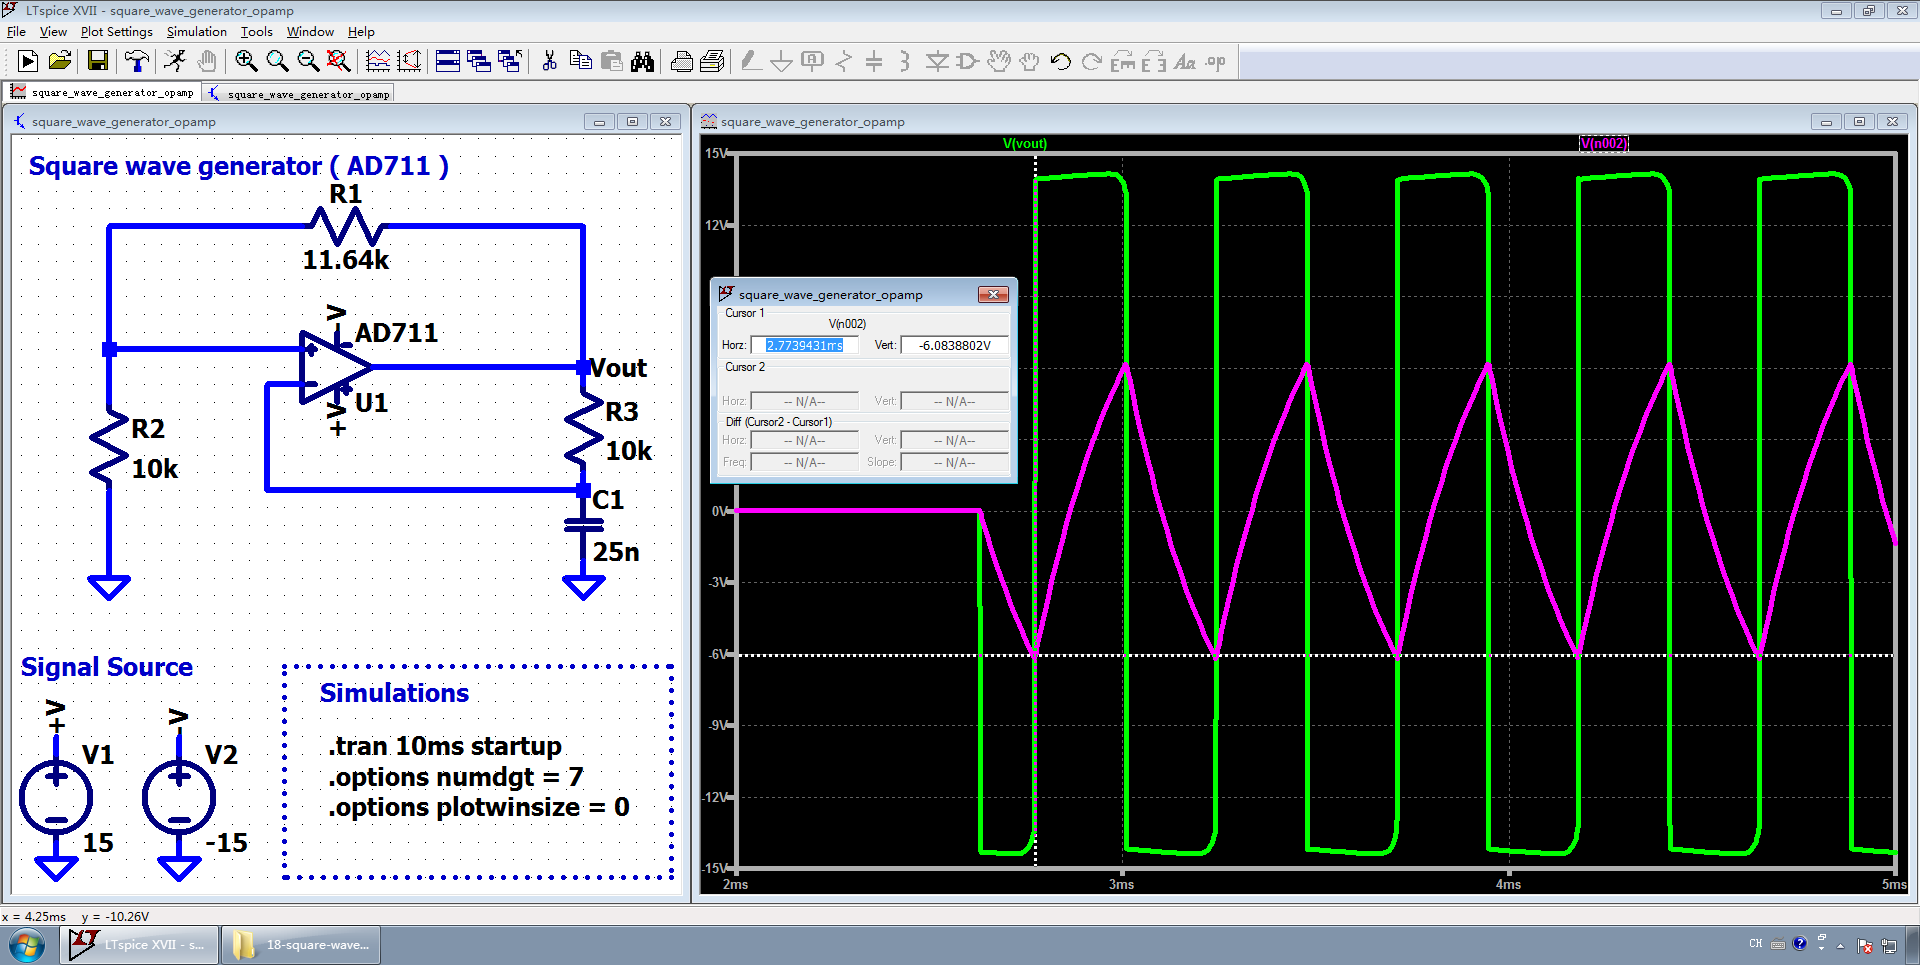
Task: Maximize the schematic sub-window
Action: [632, 122]
